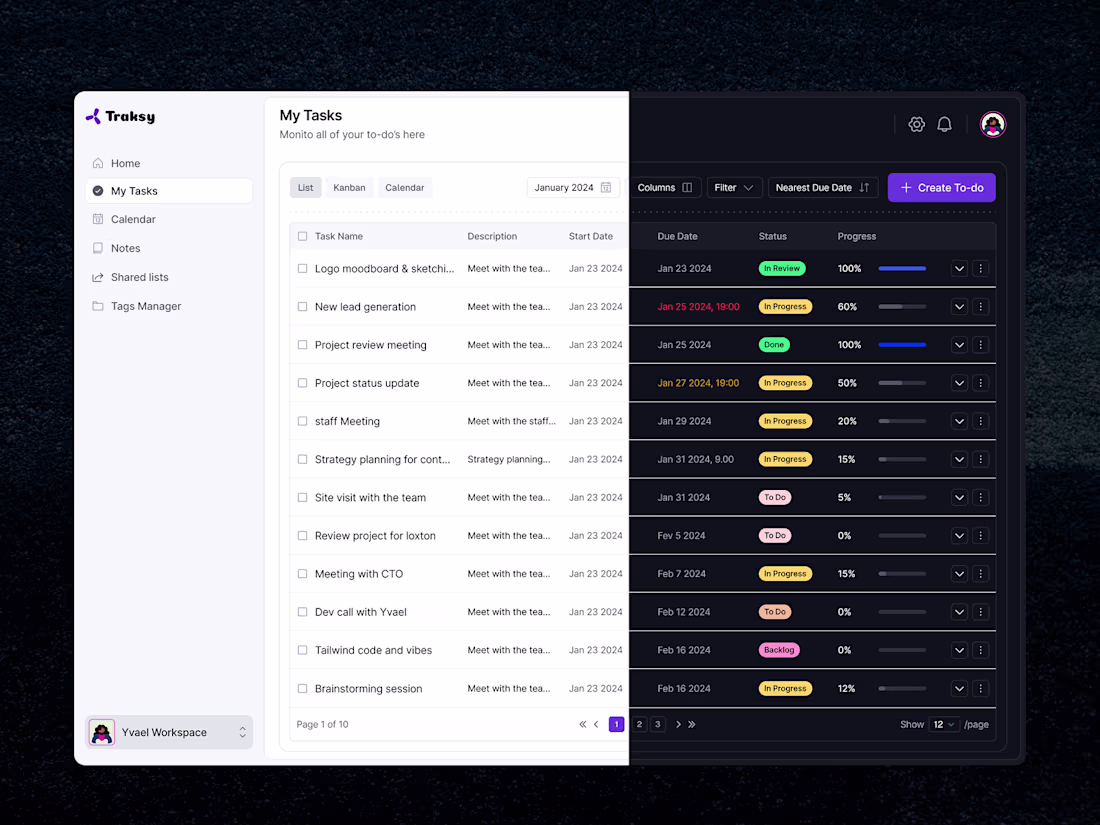Open the Yvael Workspace switcher
Image resolution: width=1100 pixels, height=825 pixels.
pyautogui.click(x=168, y=732)
